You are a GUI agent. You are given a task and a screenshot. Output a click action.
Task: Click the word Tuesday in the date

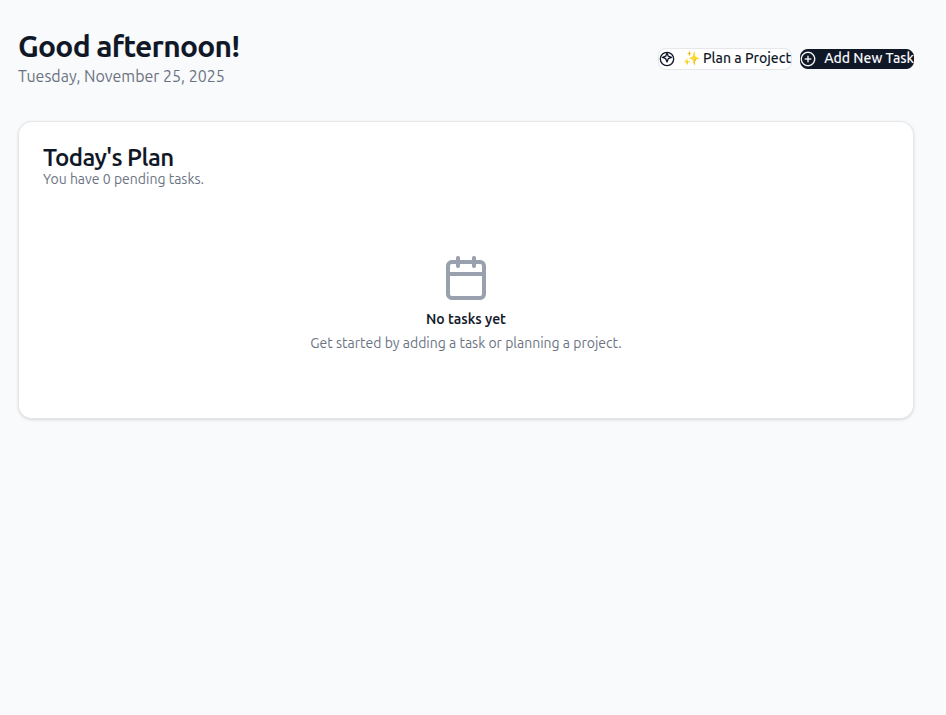click(48, 76)
